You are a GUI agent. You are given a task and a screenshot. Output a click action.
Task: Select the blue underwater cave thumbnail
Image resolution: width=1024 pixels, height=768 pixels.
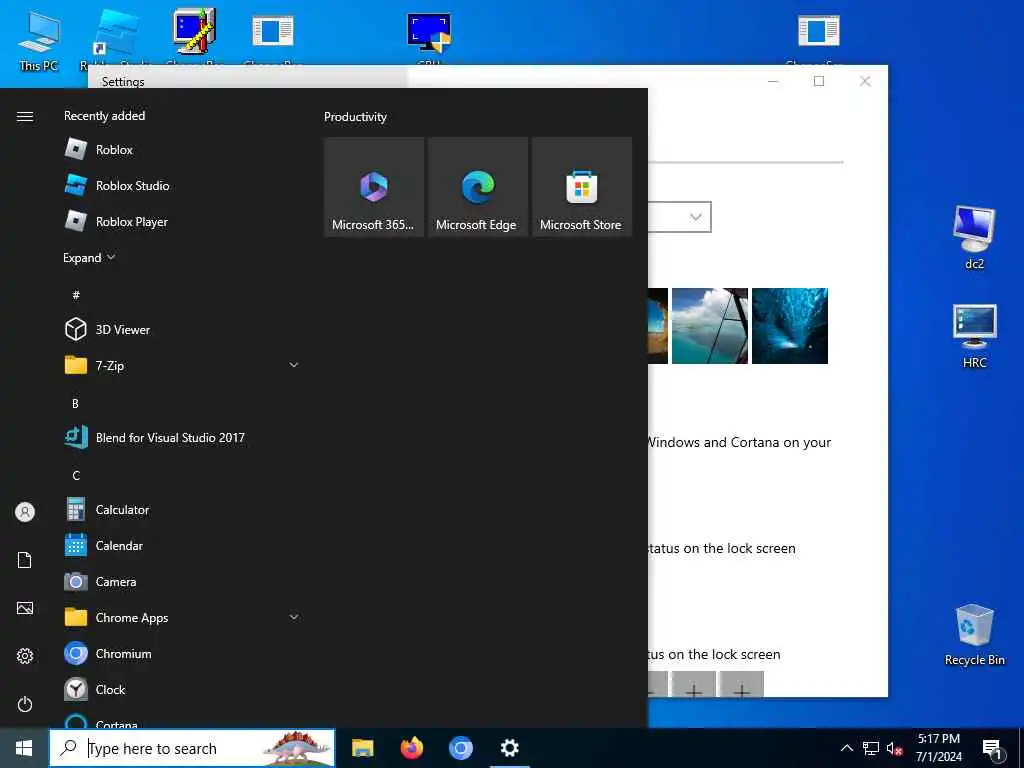coord(790,326)
